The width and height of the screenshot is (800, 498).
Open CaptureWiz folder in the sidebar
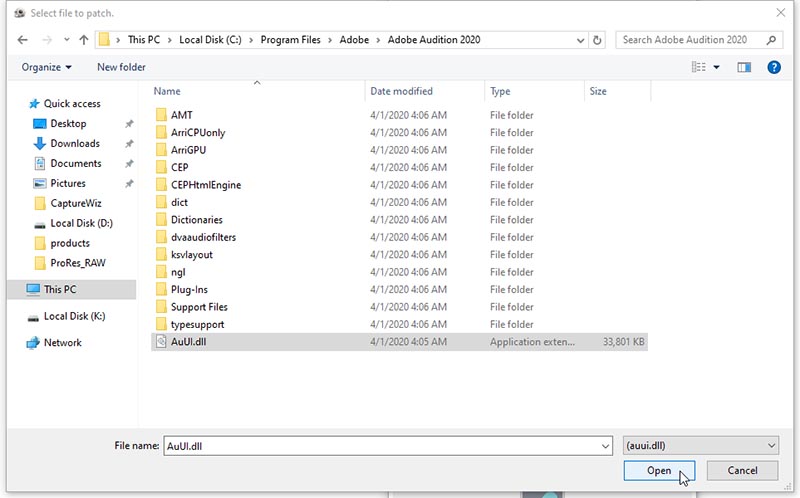(68, 203)
